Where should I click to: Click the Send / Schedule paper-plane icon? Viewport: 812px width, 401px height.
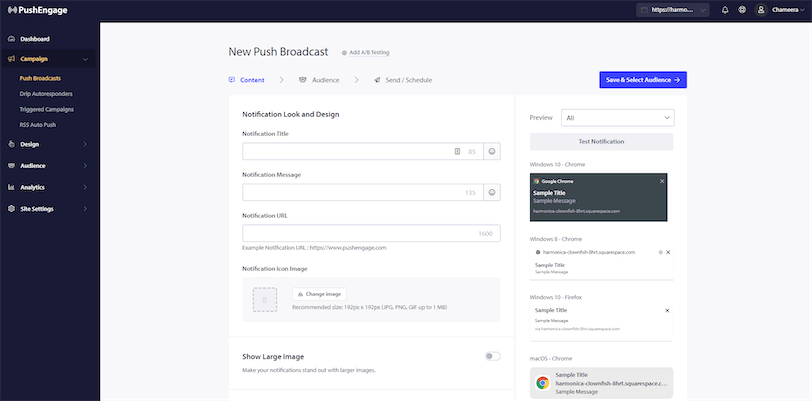[x=377, y=80]
